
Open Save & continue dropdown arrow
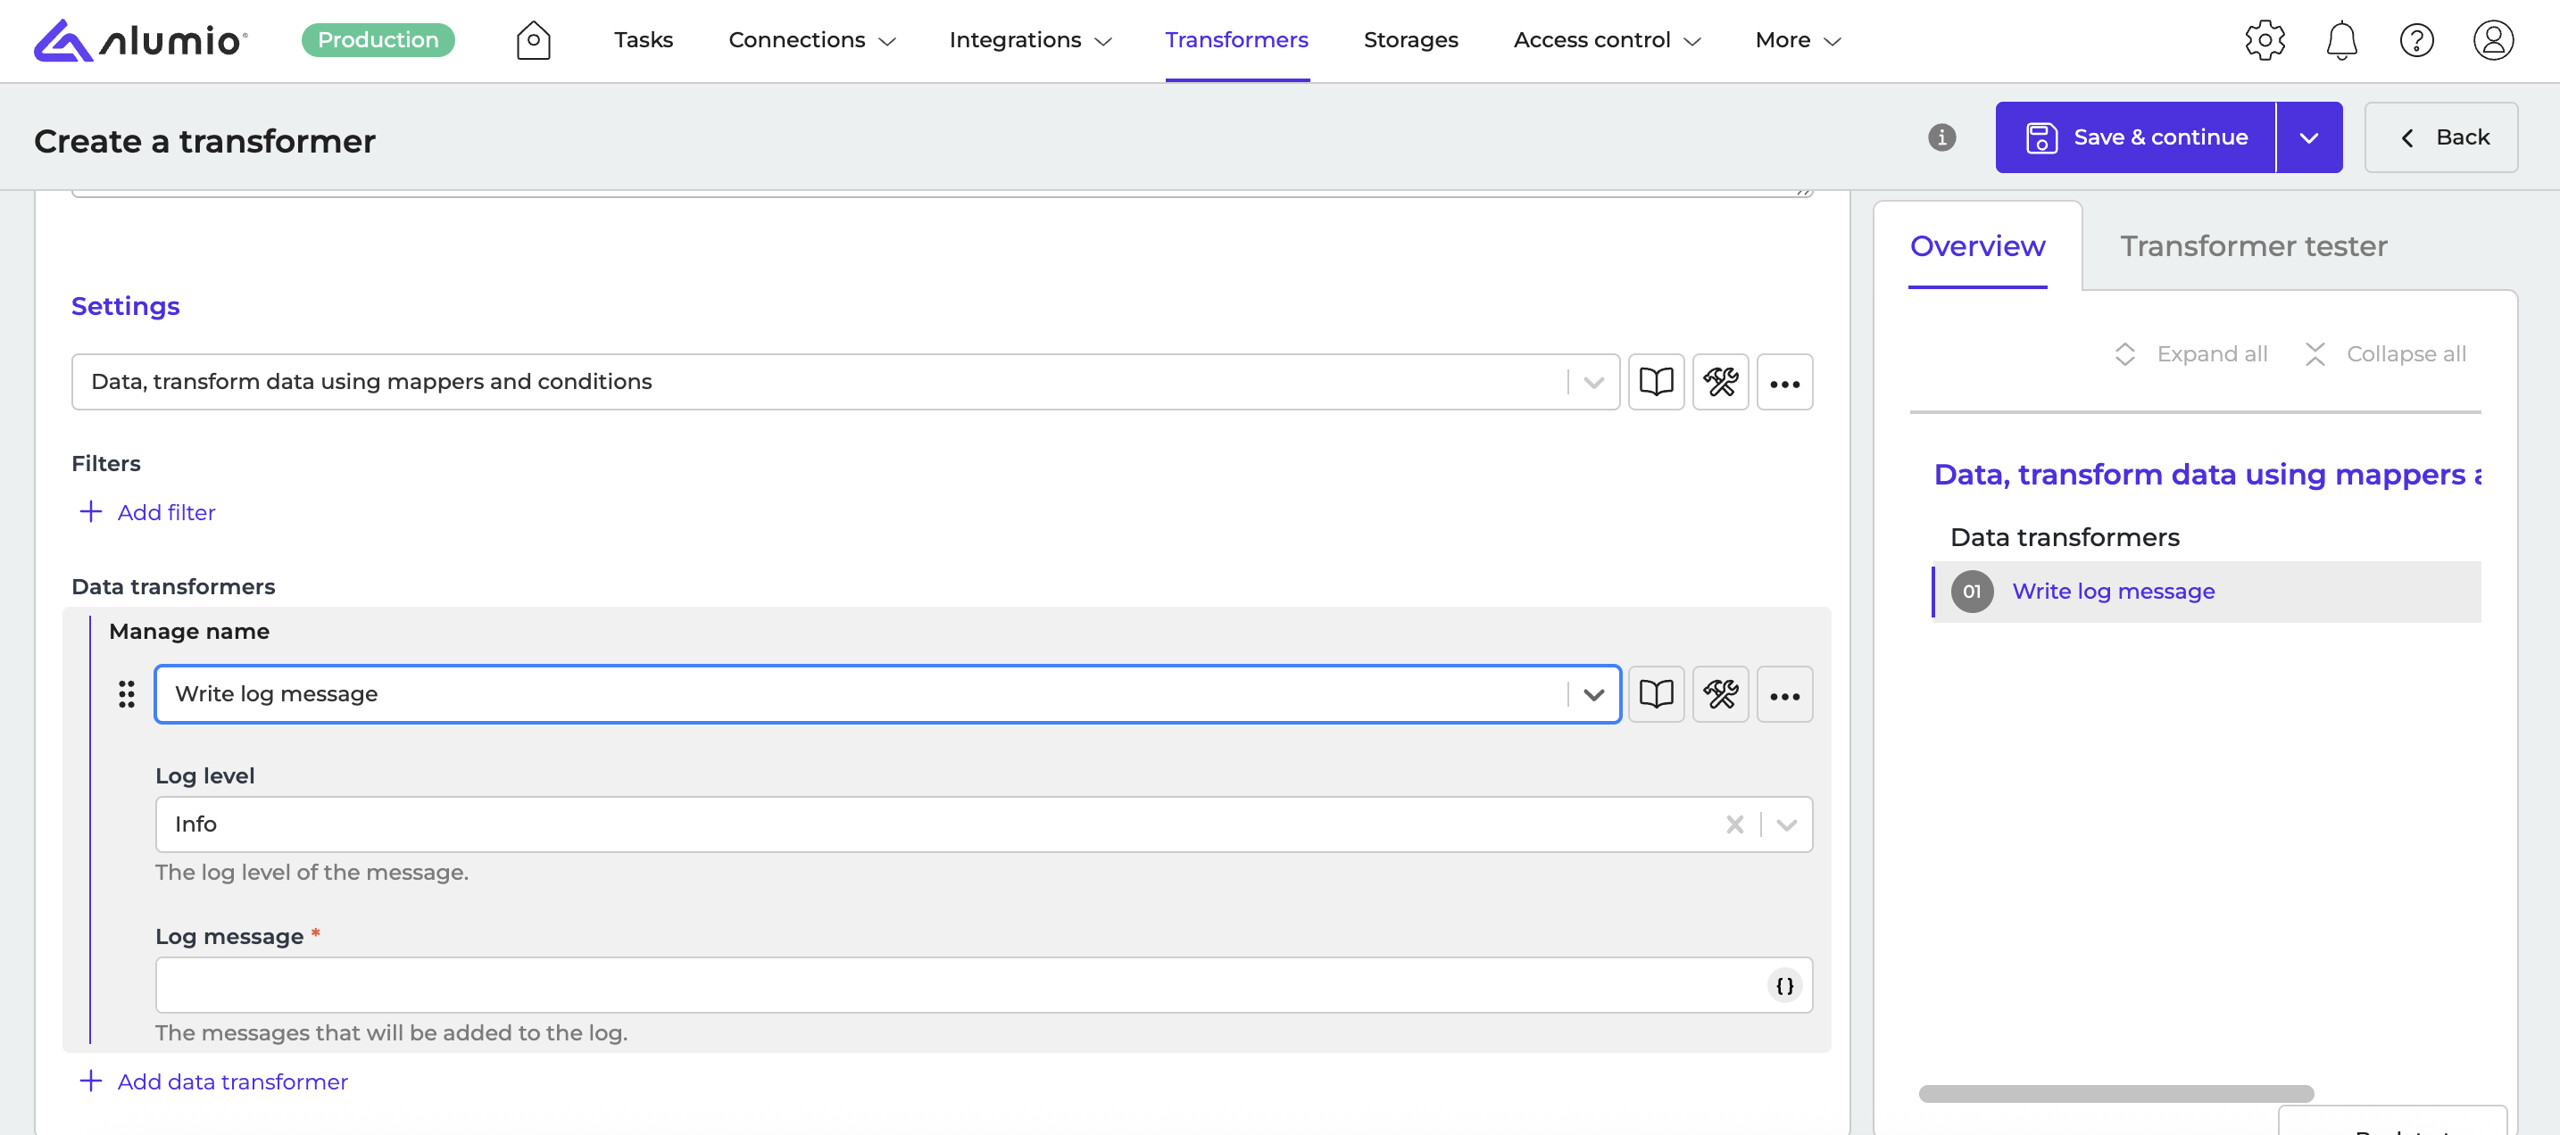(2308, 137)
